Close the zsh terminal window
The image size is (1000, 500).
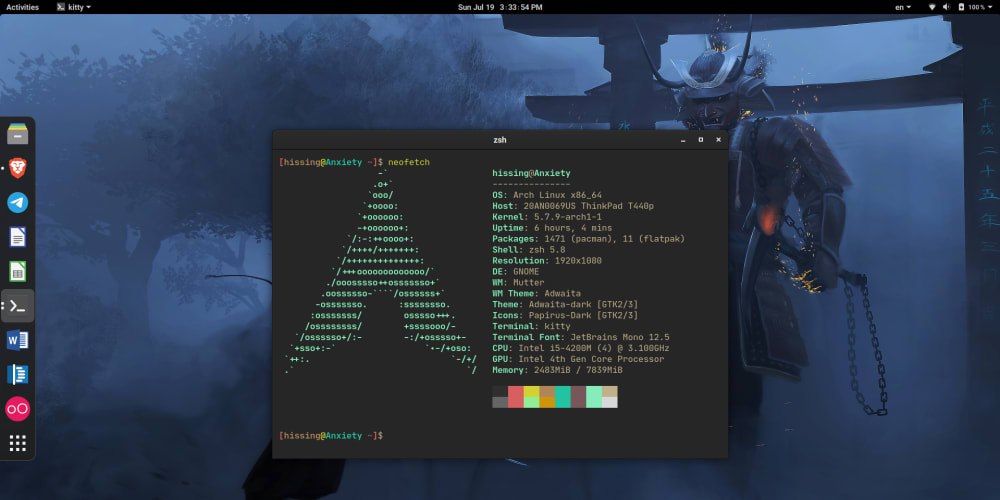pyautogui.click(x=718, y=140)
